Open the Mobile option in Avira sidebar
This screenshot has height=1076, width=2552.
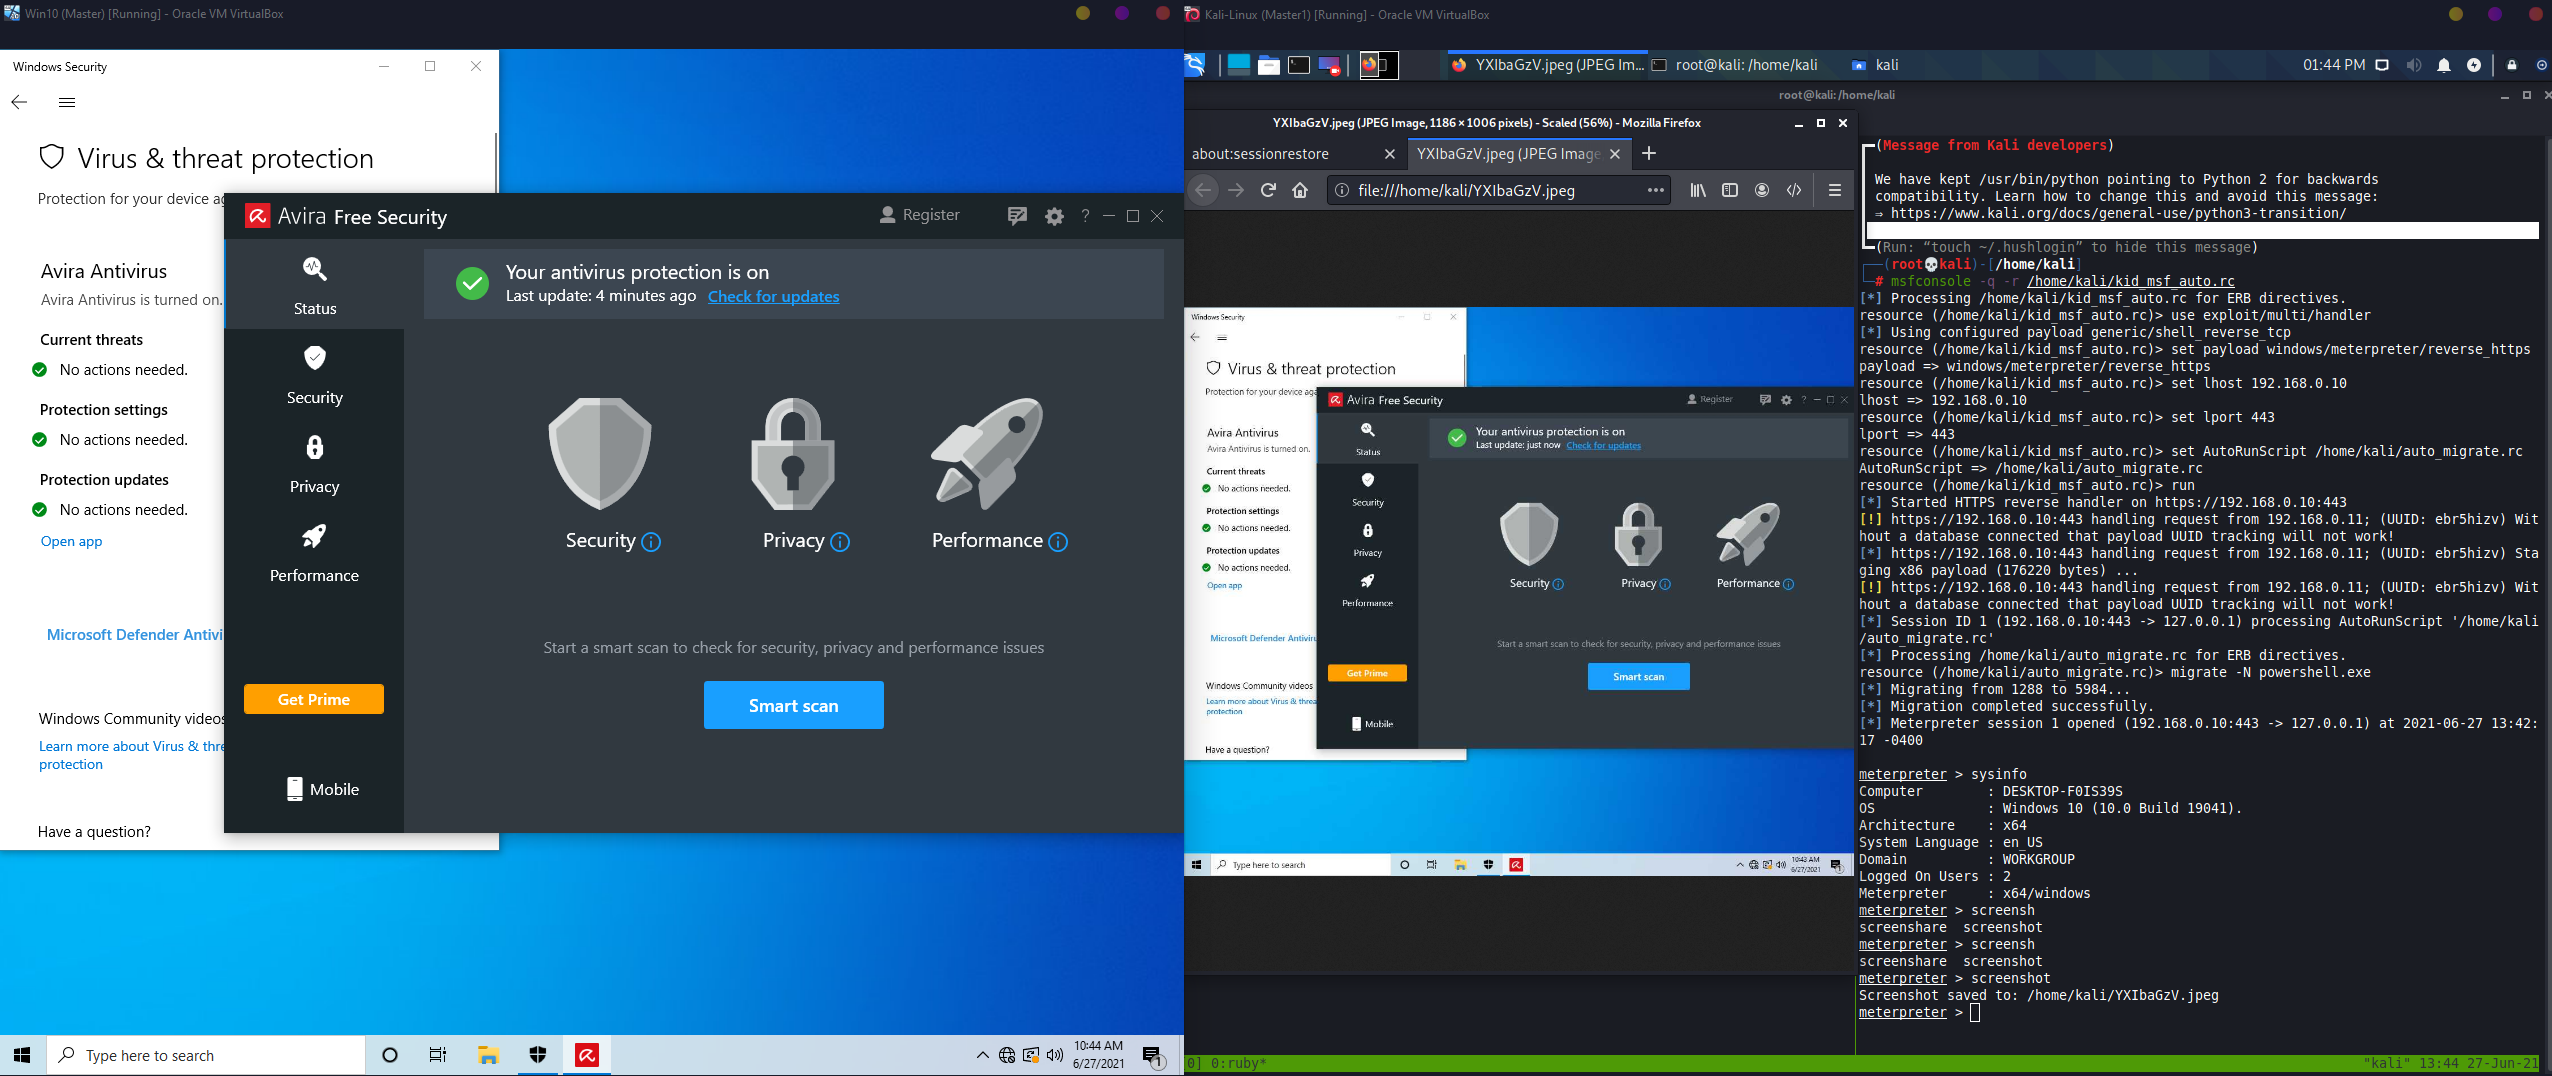click(322, 789)
